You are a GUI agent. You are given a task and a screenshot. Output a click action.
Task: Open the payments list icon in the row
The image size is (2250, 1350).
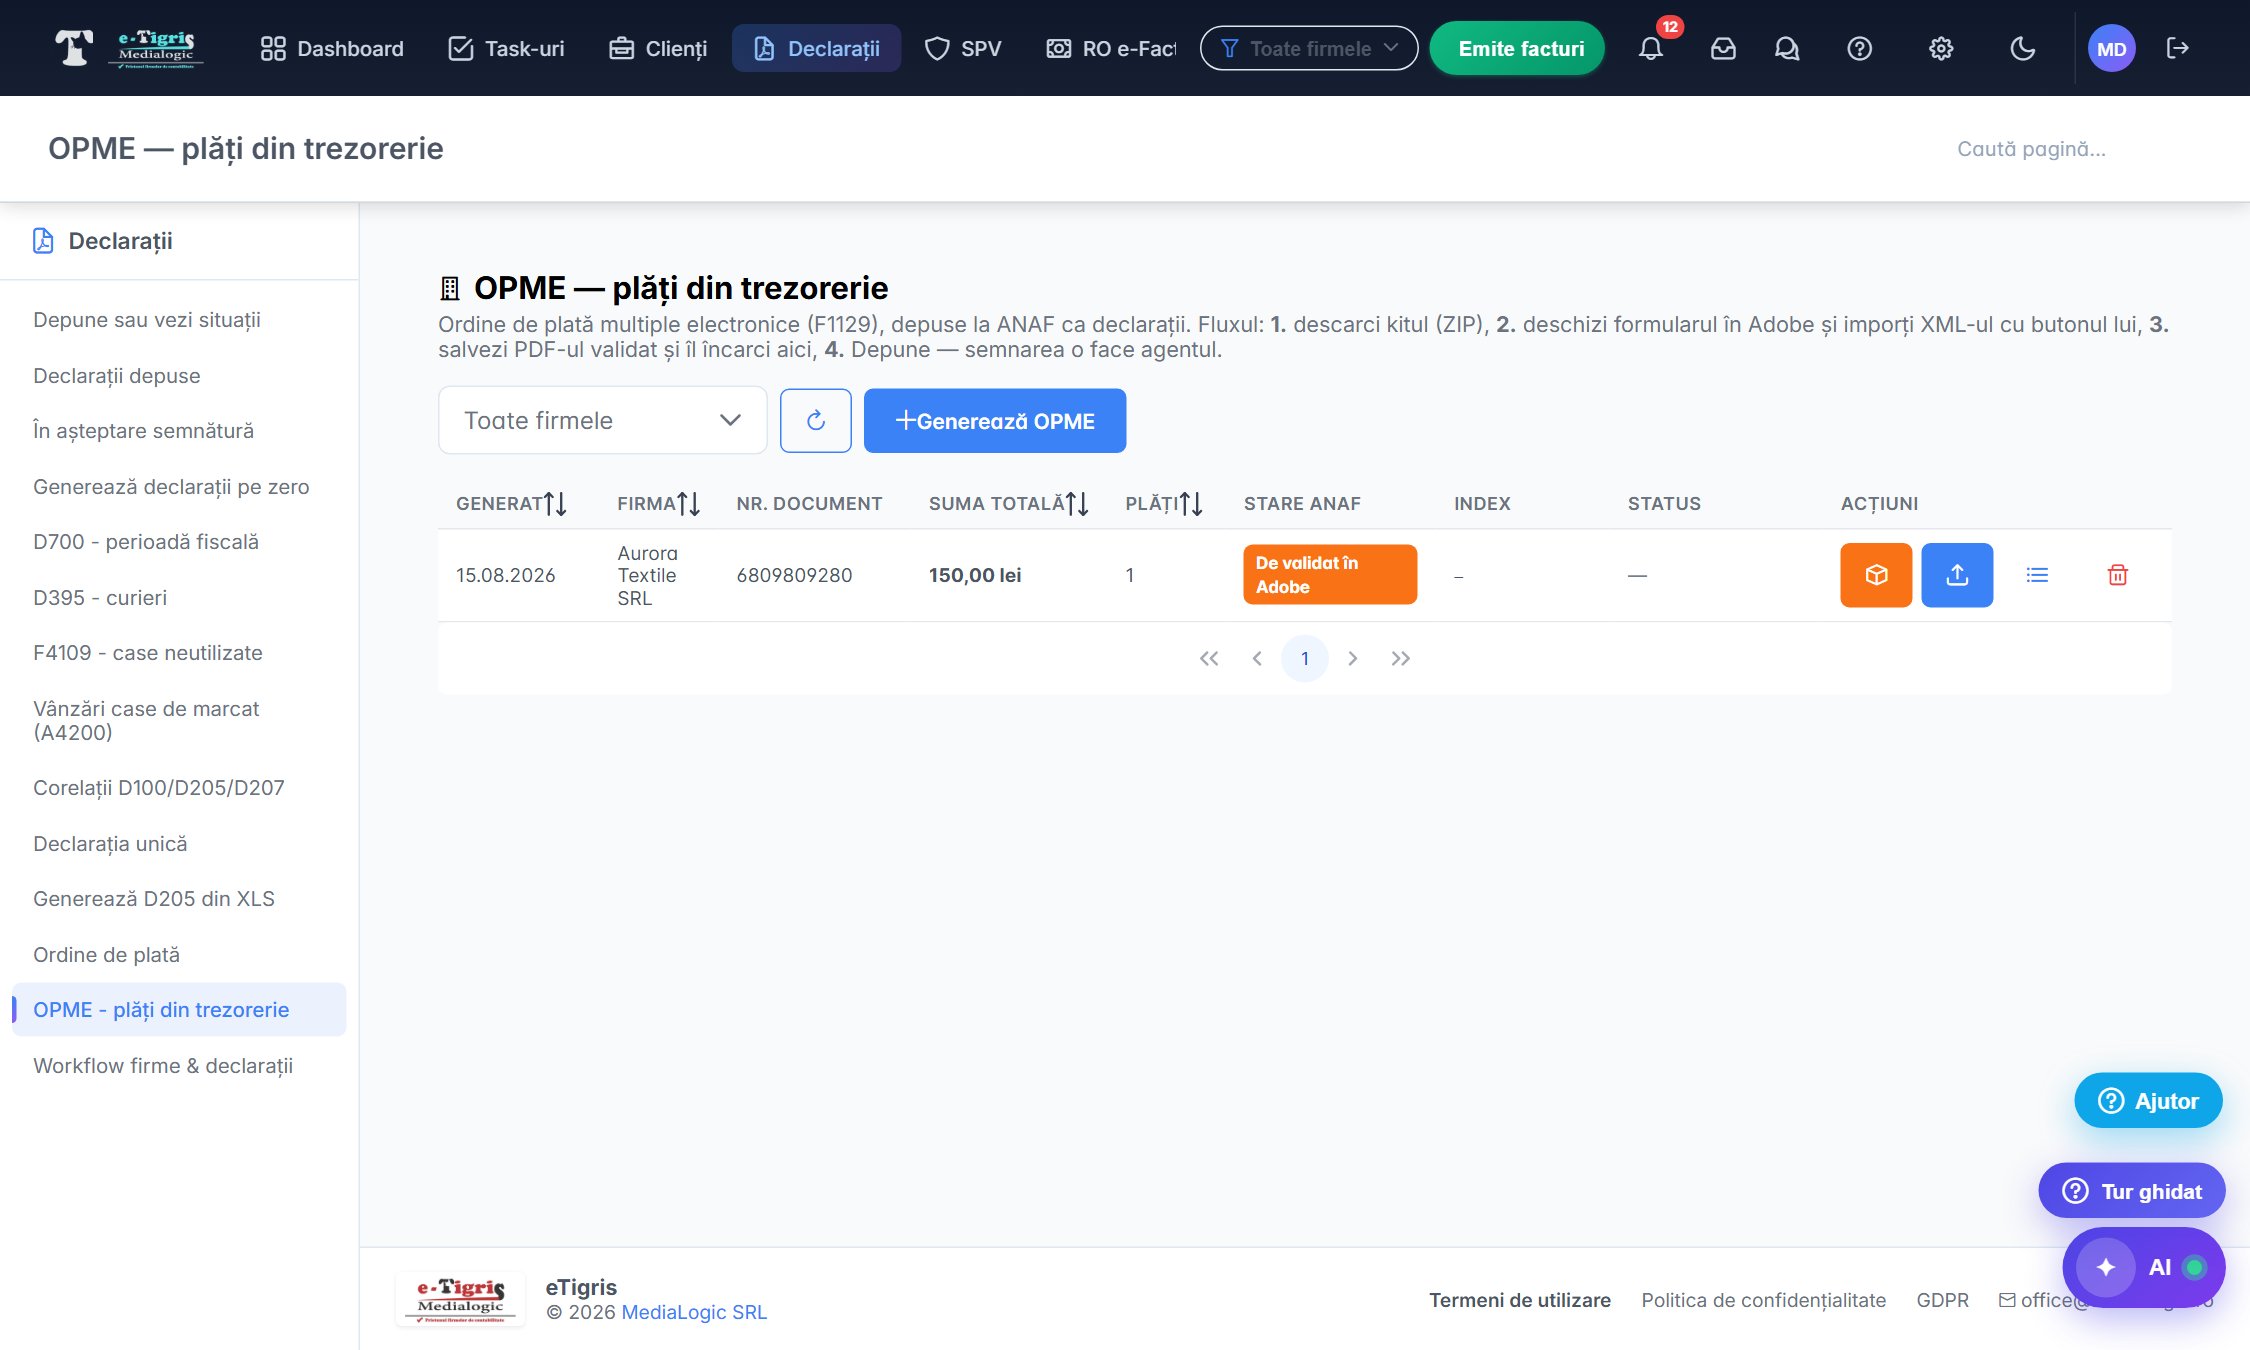[x=2037, y=575]
